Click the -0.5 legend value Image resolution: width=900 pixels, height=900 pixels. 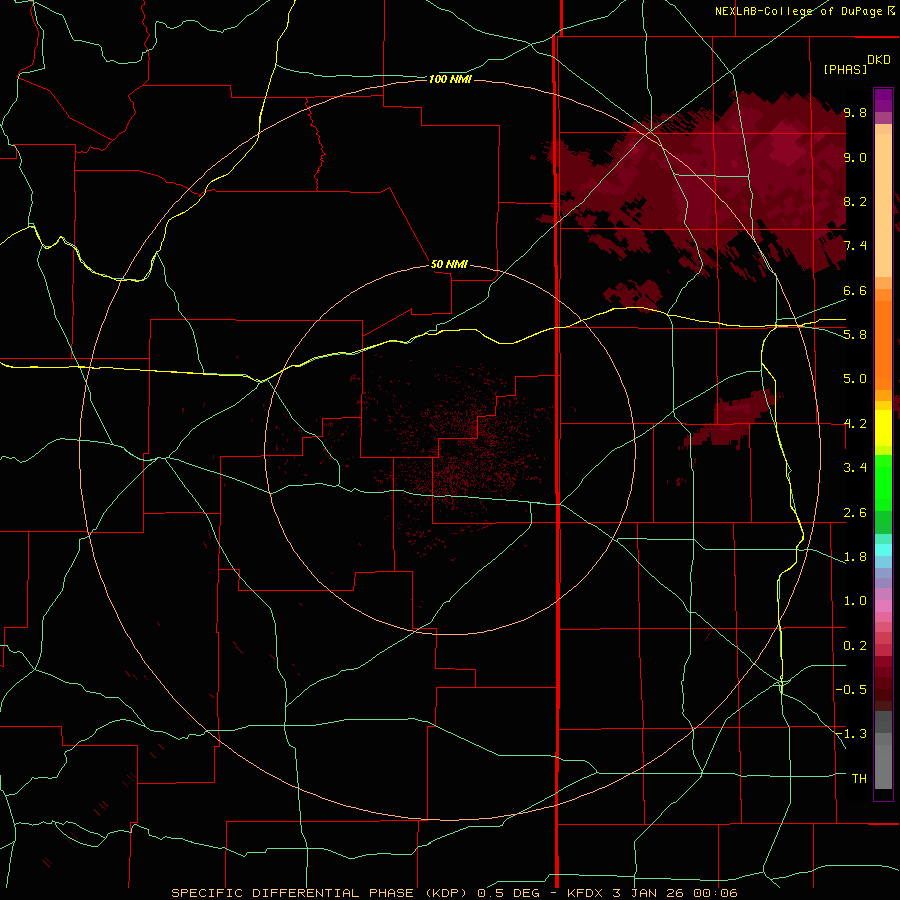852,690
